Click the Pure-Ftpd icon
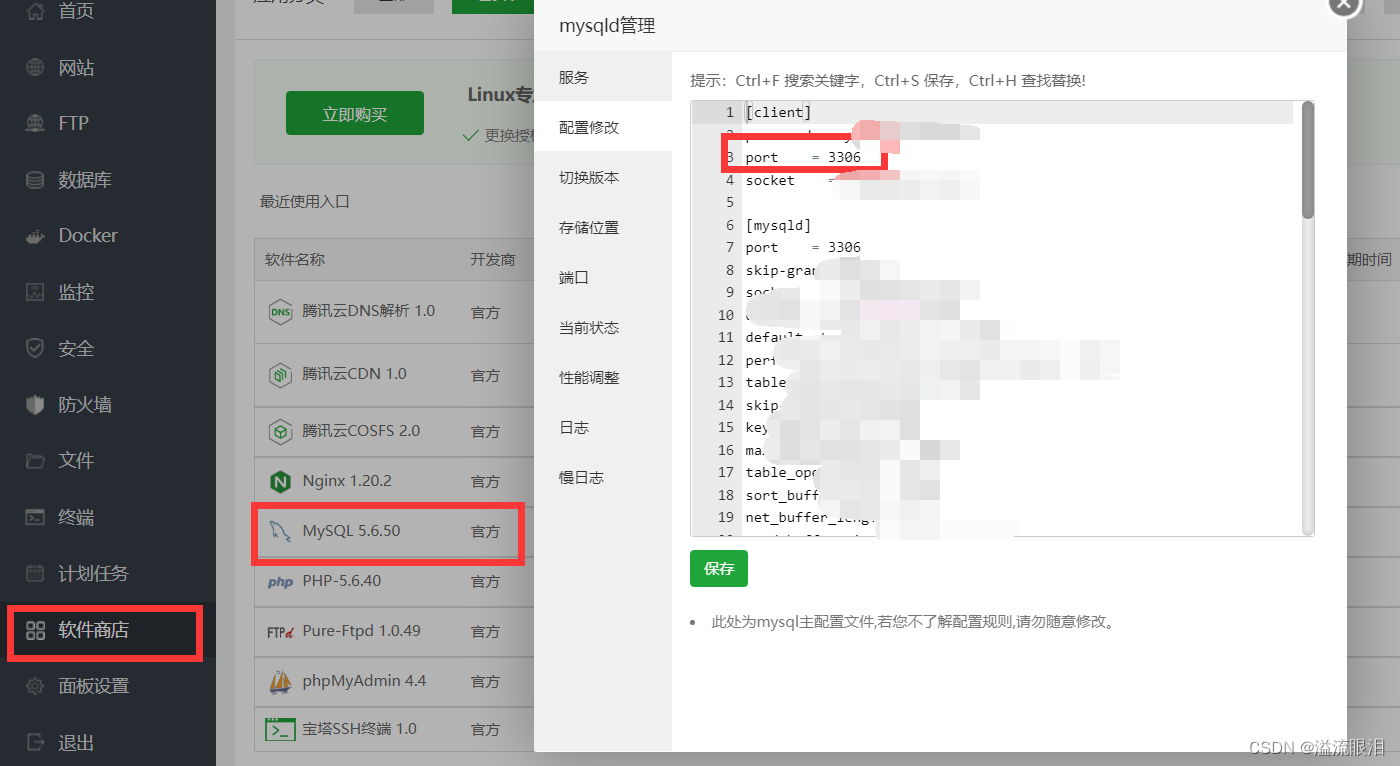This screenshot has height=766, width=1400. click(280, 632)
